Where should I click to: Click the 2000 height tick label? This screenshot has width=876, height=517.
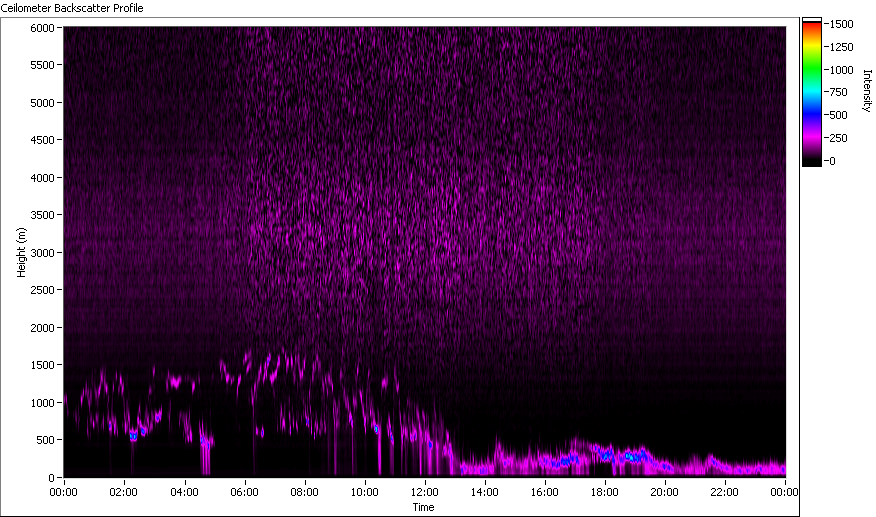(42, 328)
